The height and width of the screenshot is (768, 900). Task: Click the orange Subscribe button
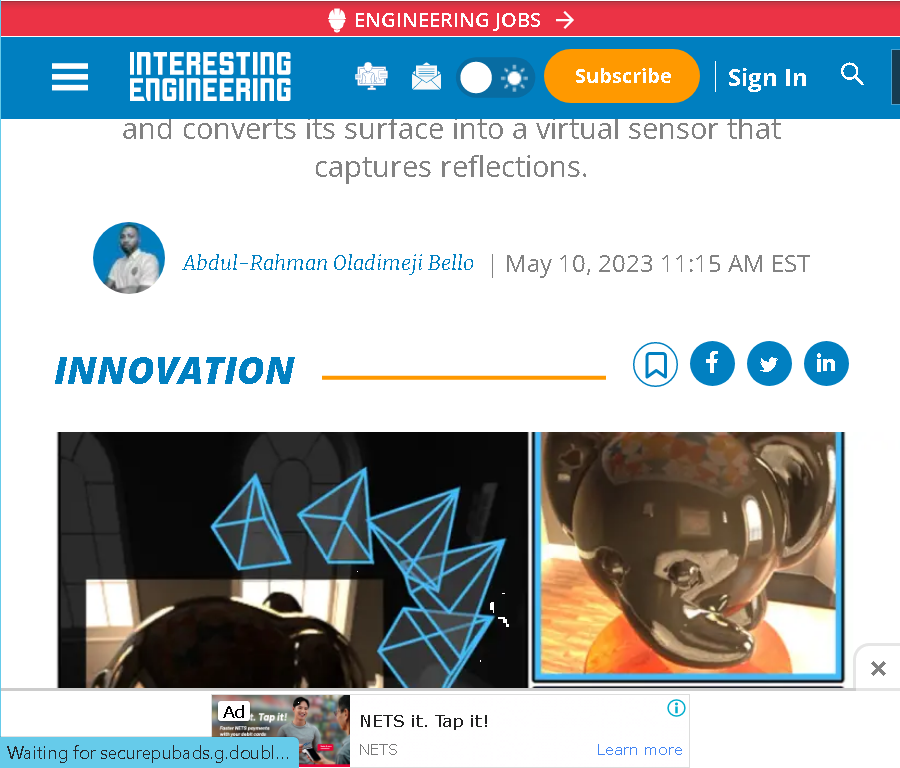[622, 76]
